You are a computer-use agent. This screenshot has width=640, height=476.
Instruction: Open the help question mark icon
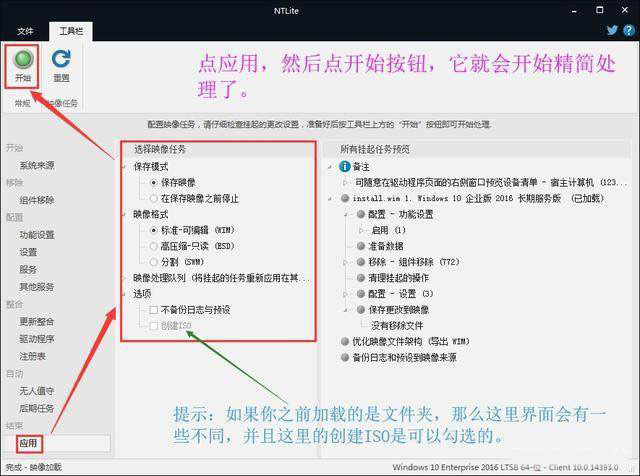(629, 30)
